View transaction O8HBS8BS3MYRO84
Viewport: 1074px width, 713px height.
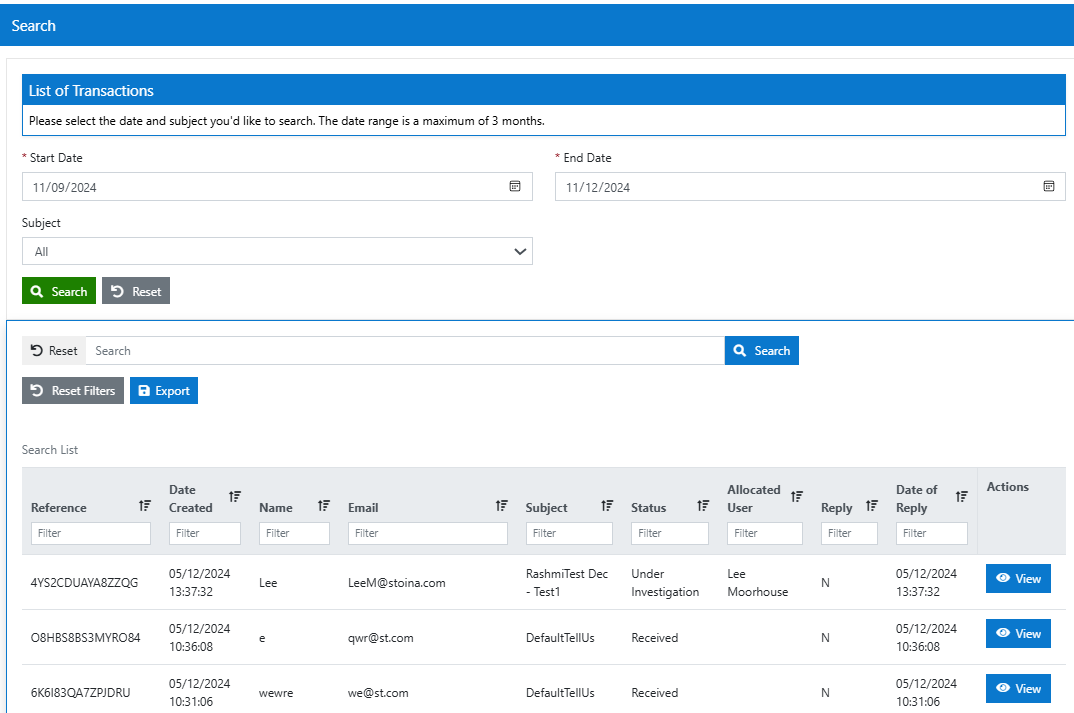point(1018,634)
